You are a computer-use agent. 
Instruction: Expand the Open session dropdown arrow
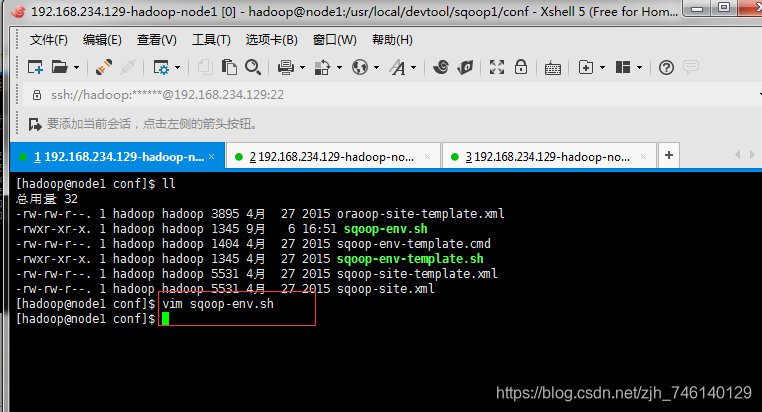click(x=76, y=68)
